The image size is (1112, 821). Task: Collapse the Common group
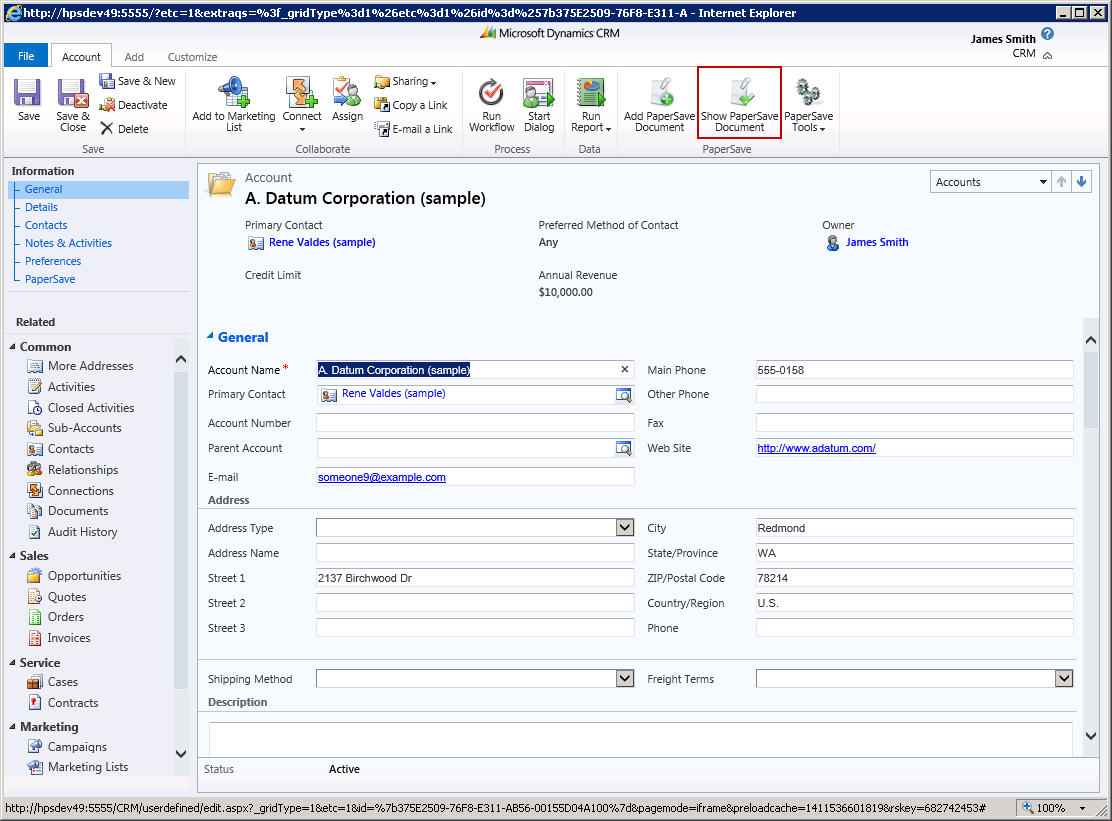(12, 347)
